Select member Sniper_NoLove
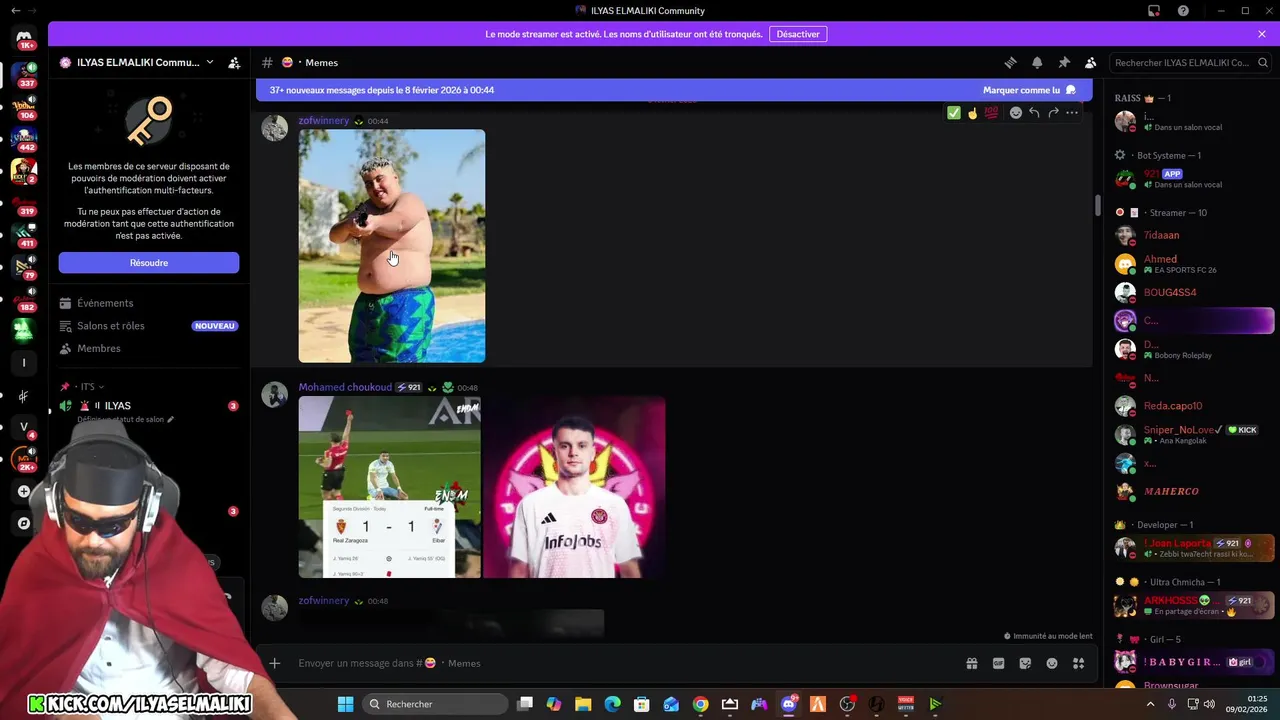1280x720 pixels. (1194, 435)
